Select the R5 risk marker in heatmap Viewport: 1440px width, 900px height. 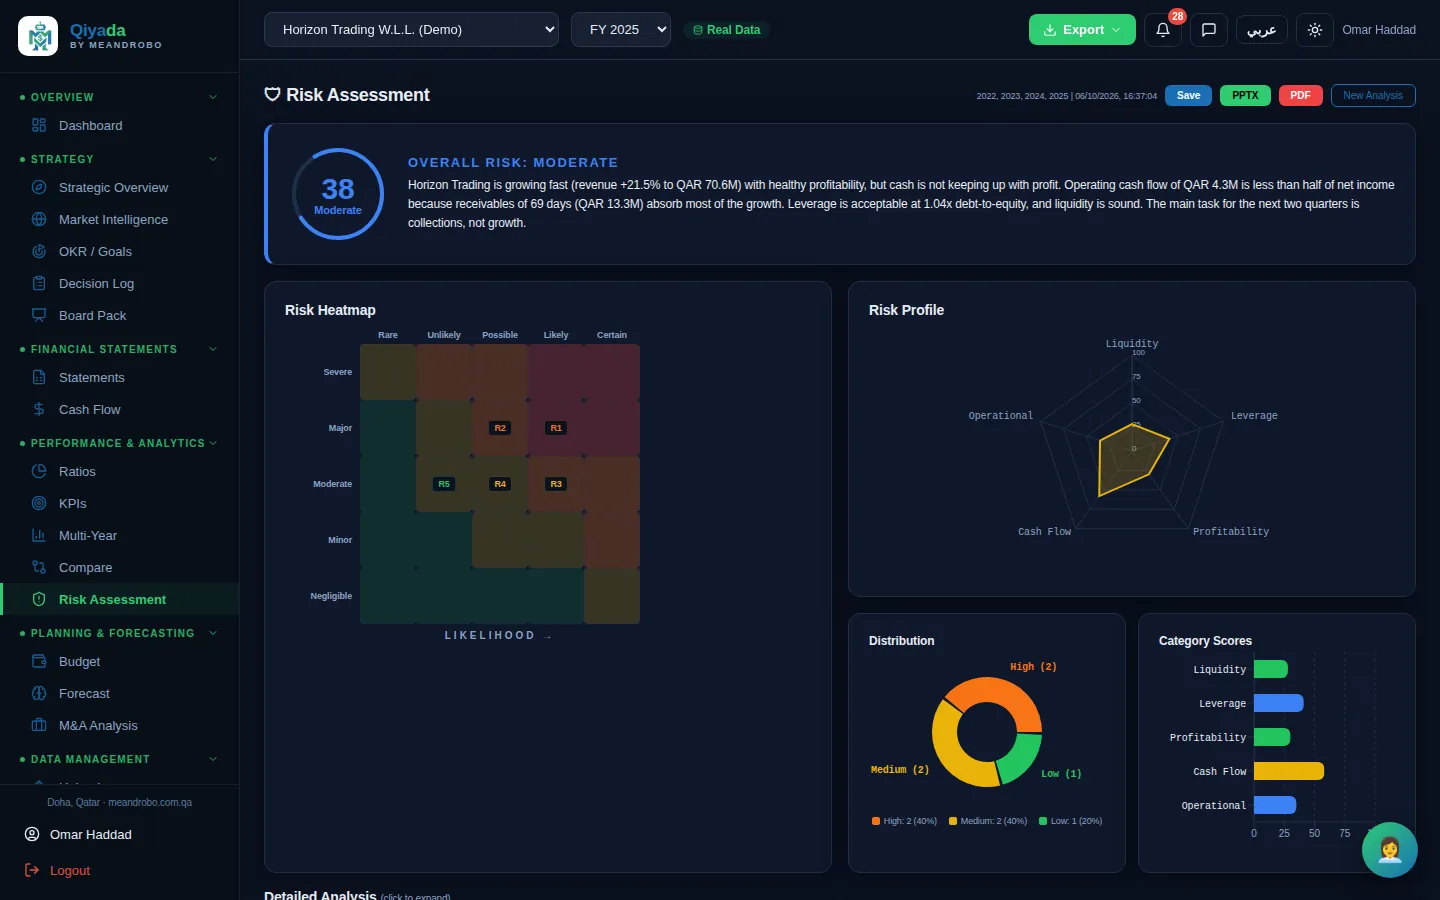444,484
